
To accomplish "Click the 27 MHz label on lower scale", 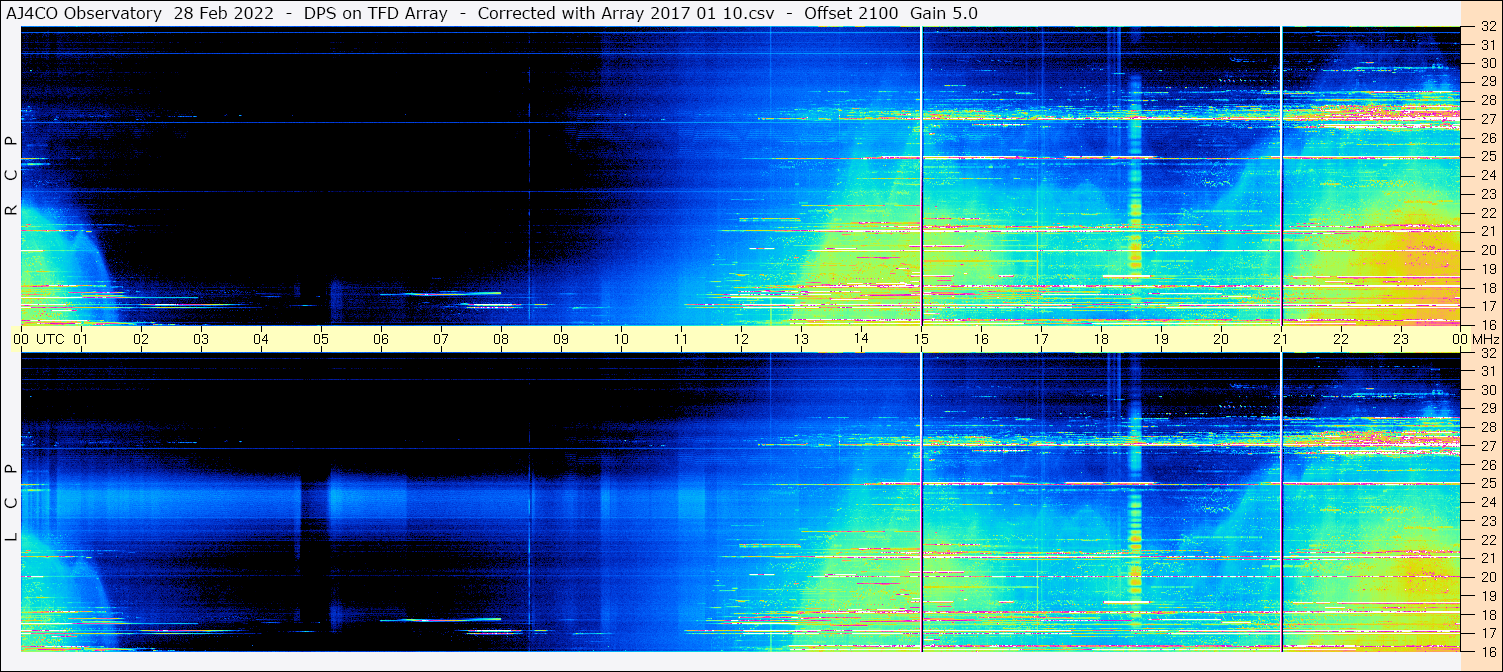I will [x=1487, y=446].
